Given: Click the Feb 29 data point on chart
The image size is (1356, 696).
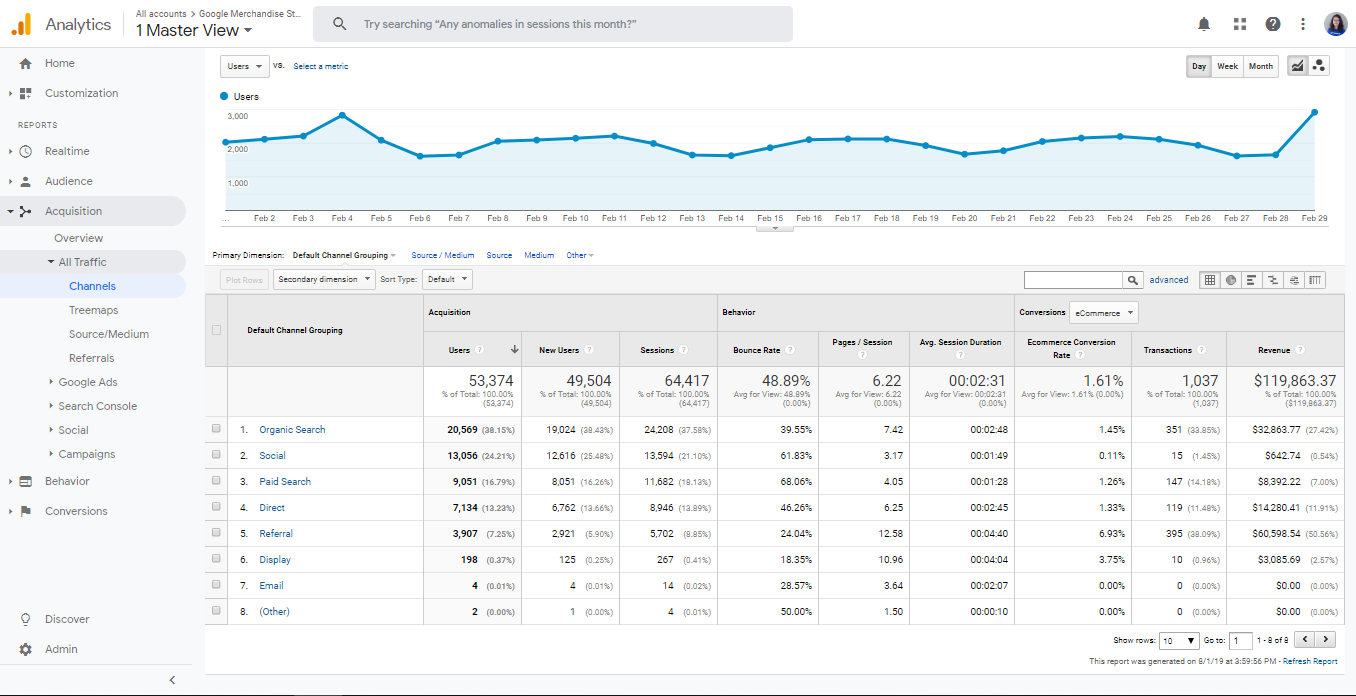Looking at the screenshot, I should pyautogui.click(x=1314, y=112).
